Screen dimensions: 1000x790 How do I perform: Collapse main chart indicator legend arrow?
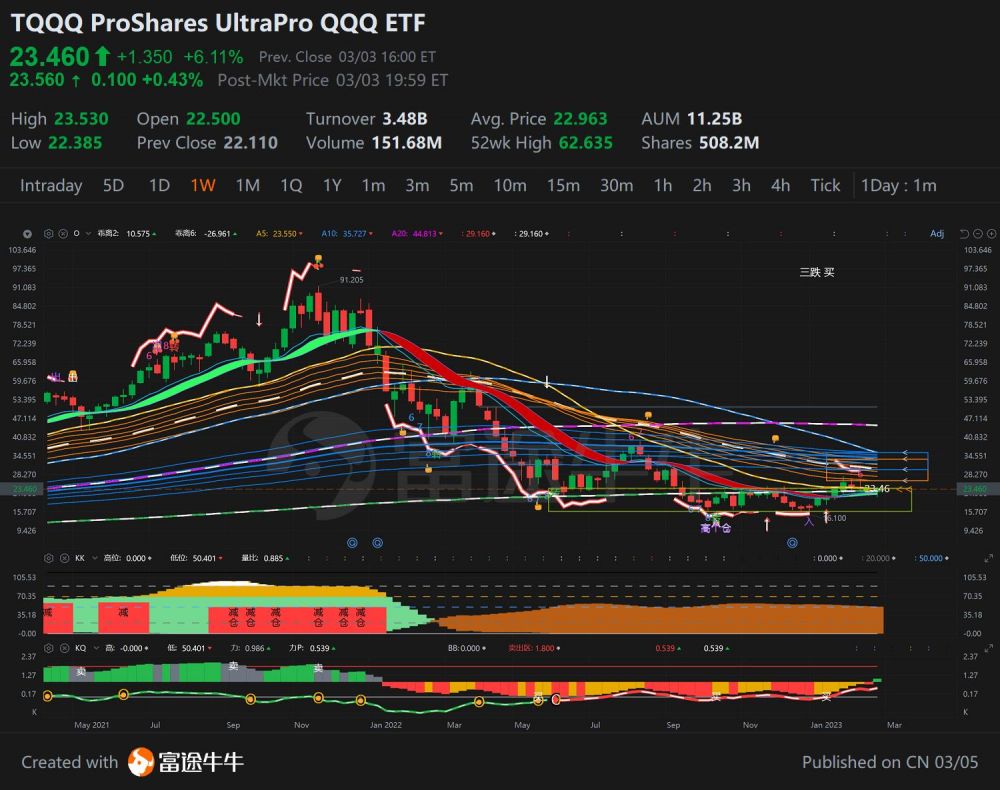27,234
